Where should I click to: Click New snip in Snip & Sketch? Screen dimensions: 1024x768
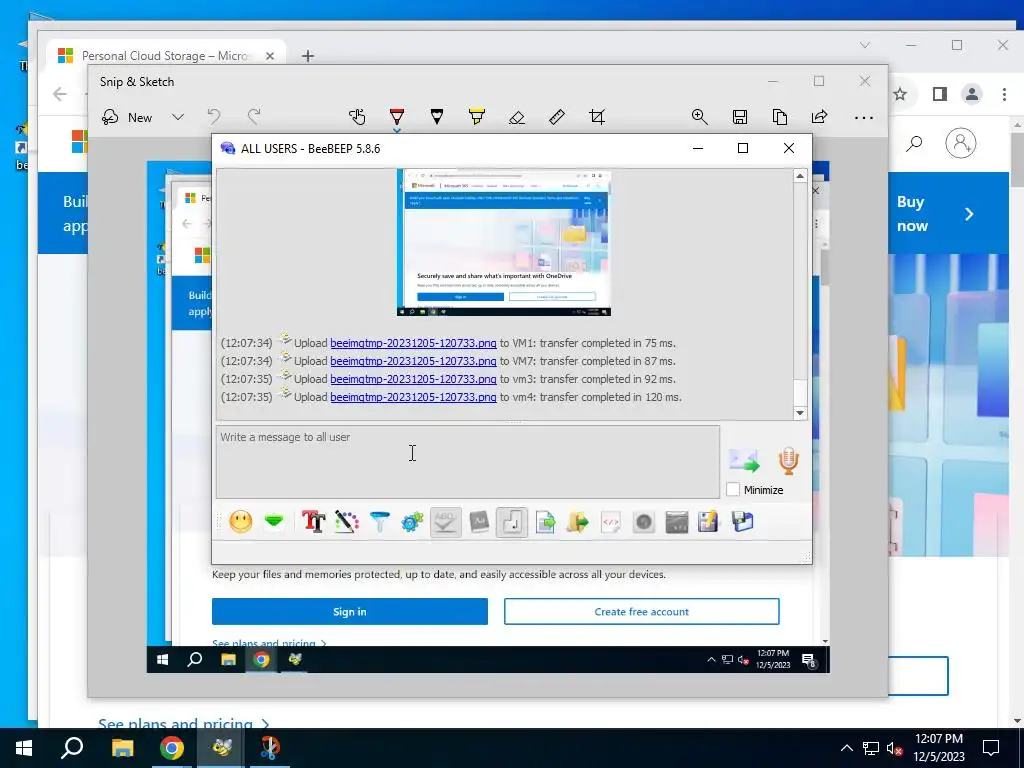(x=127, y=118)
